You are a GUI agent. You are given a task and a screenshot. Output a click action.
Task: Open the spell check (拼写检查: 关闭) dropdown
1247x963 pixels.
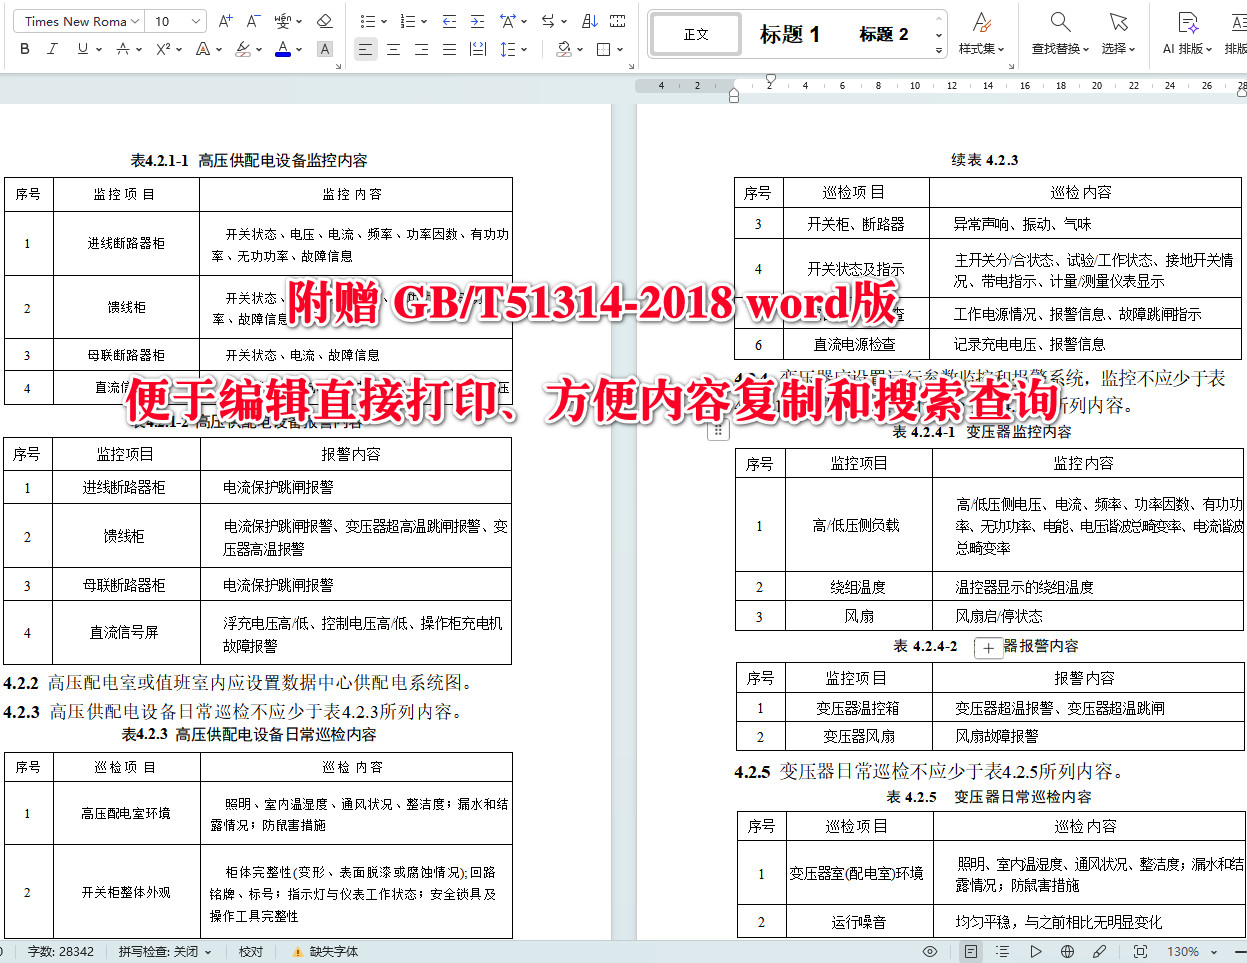(165, 951)
